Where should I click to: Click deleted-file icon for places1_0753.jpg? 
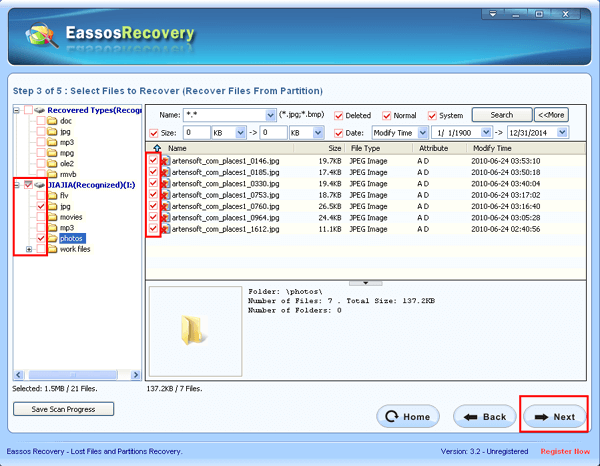point(165,195)
